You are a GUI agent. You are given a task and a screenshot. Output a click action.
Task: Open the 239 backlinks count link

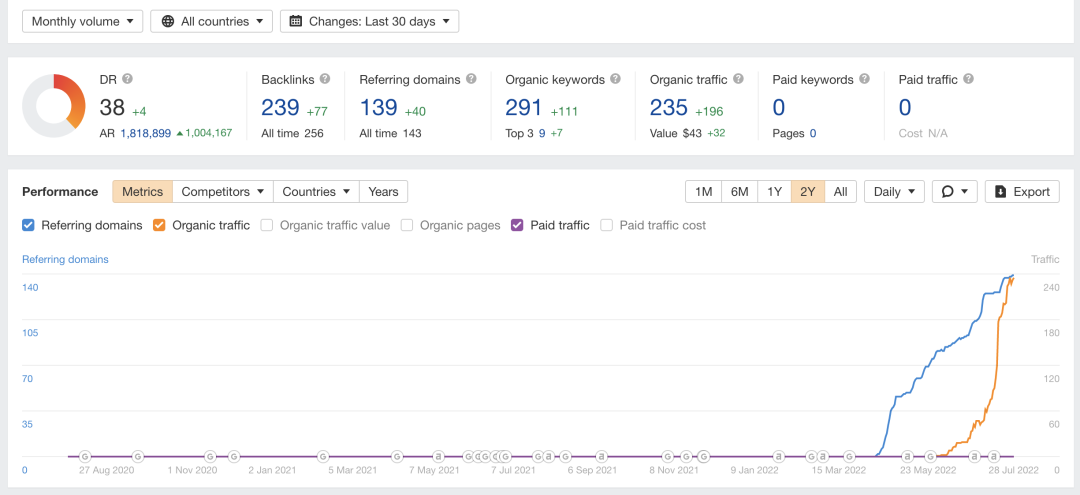click(x=280, y=108)
